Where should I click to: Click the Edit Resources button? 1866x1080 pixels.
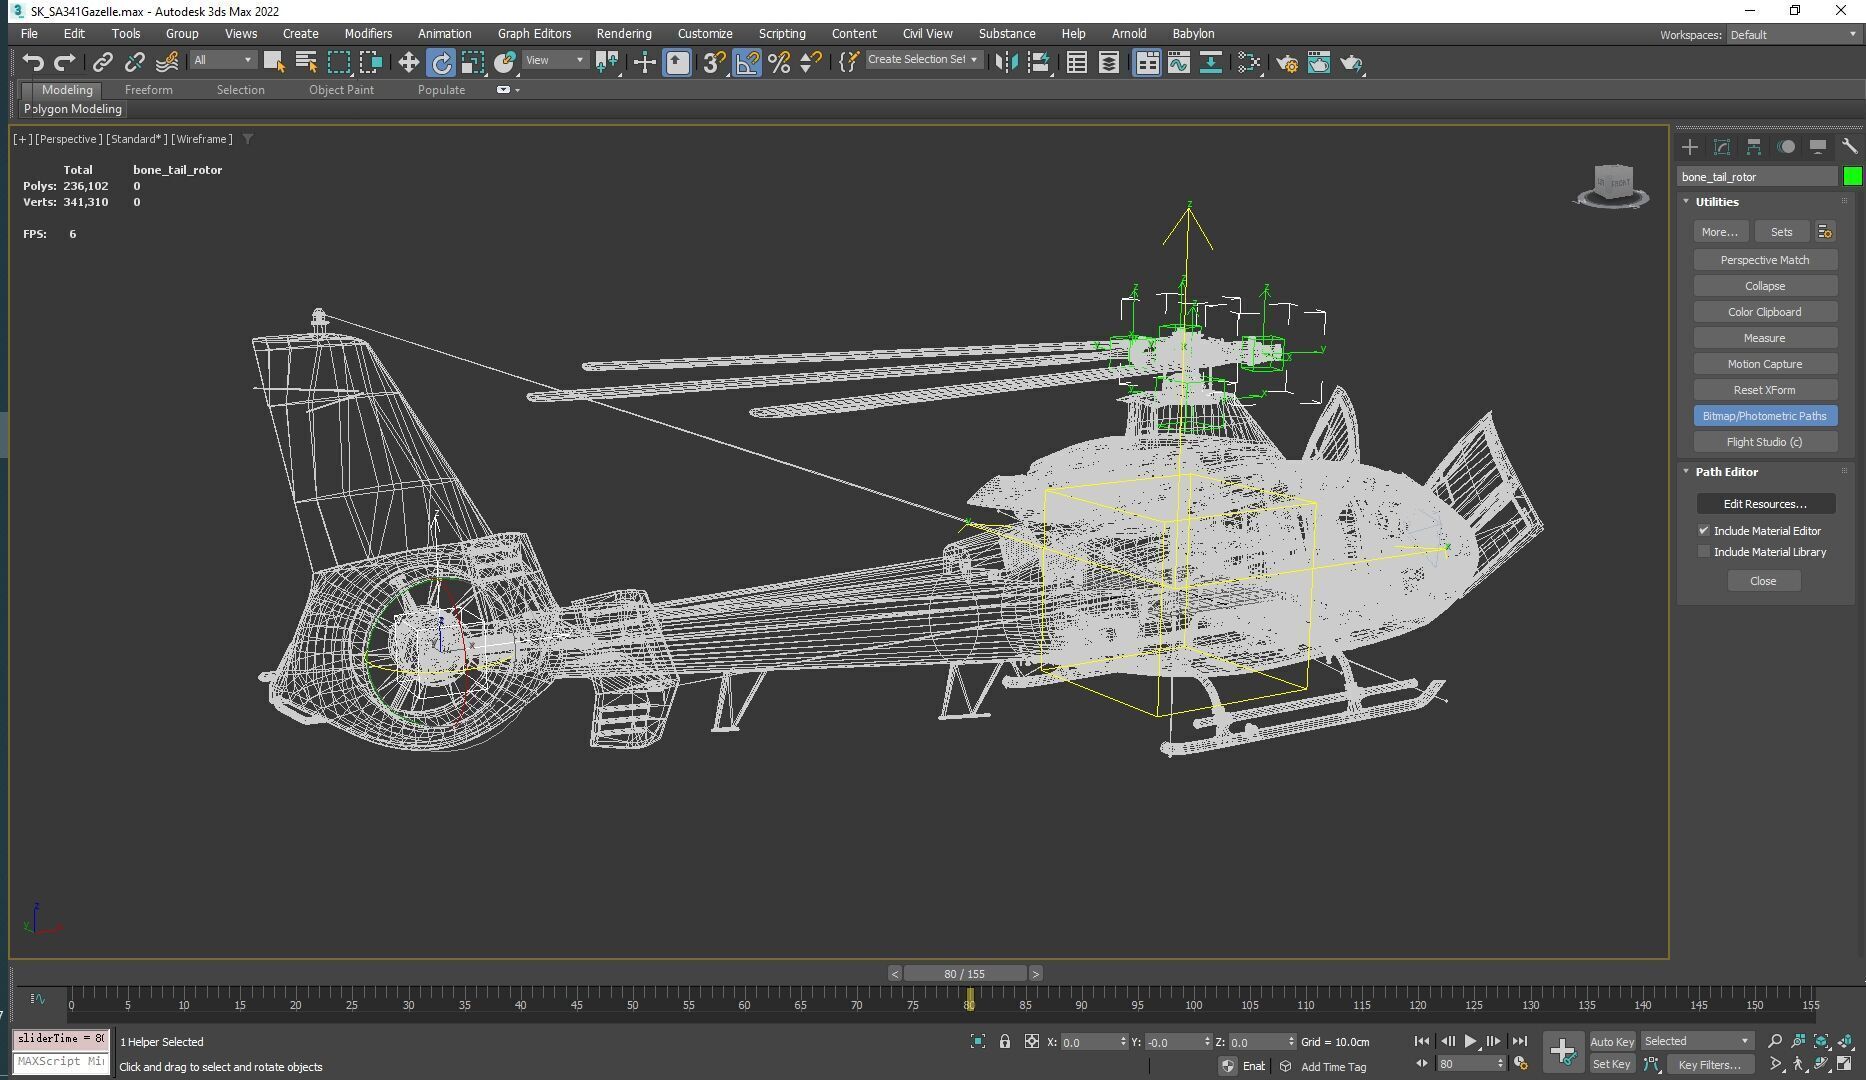pos(1765,504)
